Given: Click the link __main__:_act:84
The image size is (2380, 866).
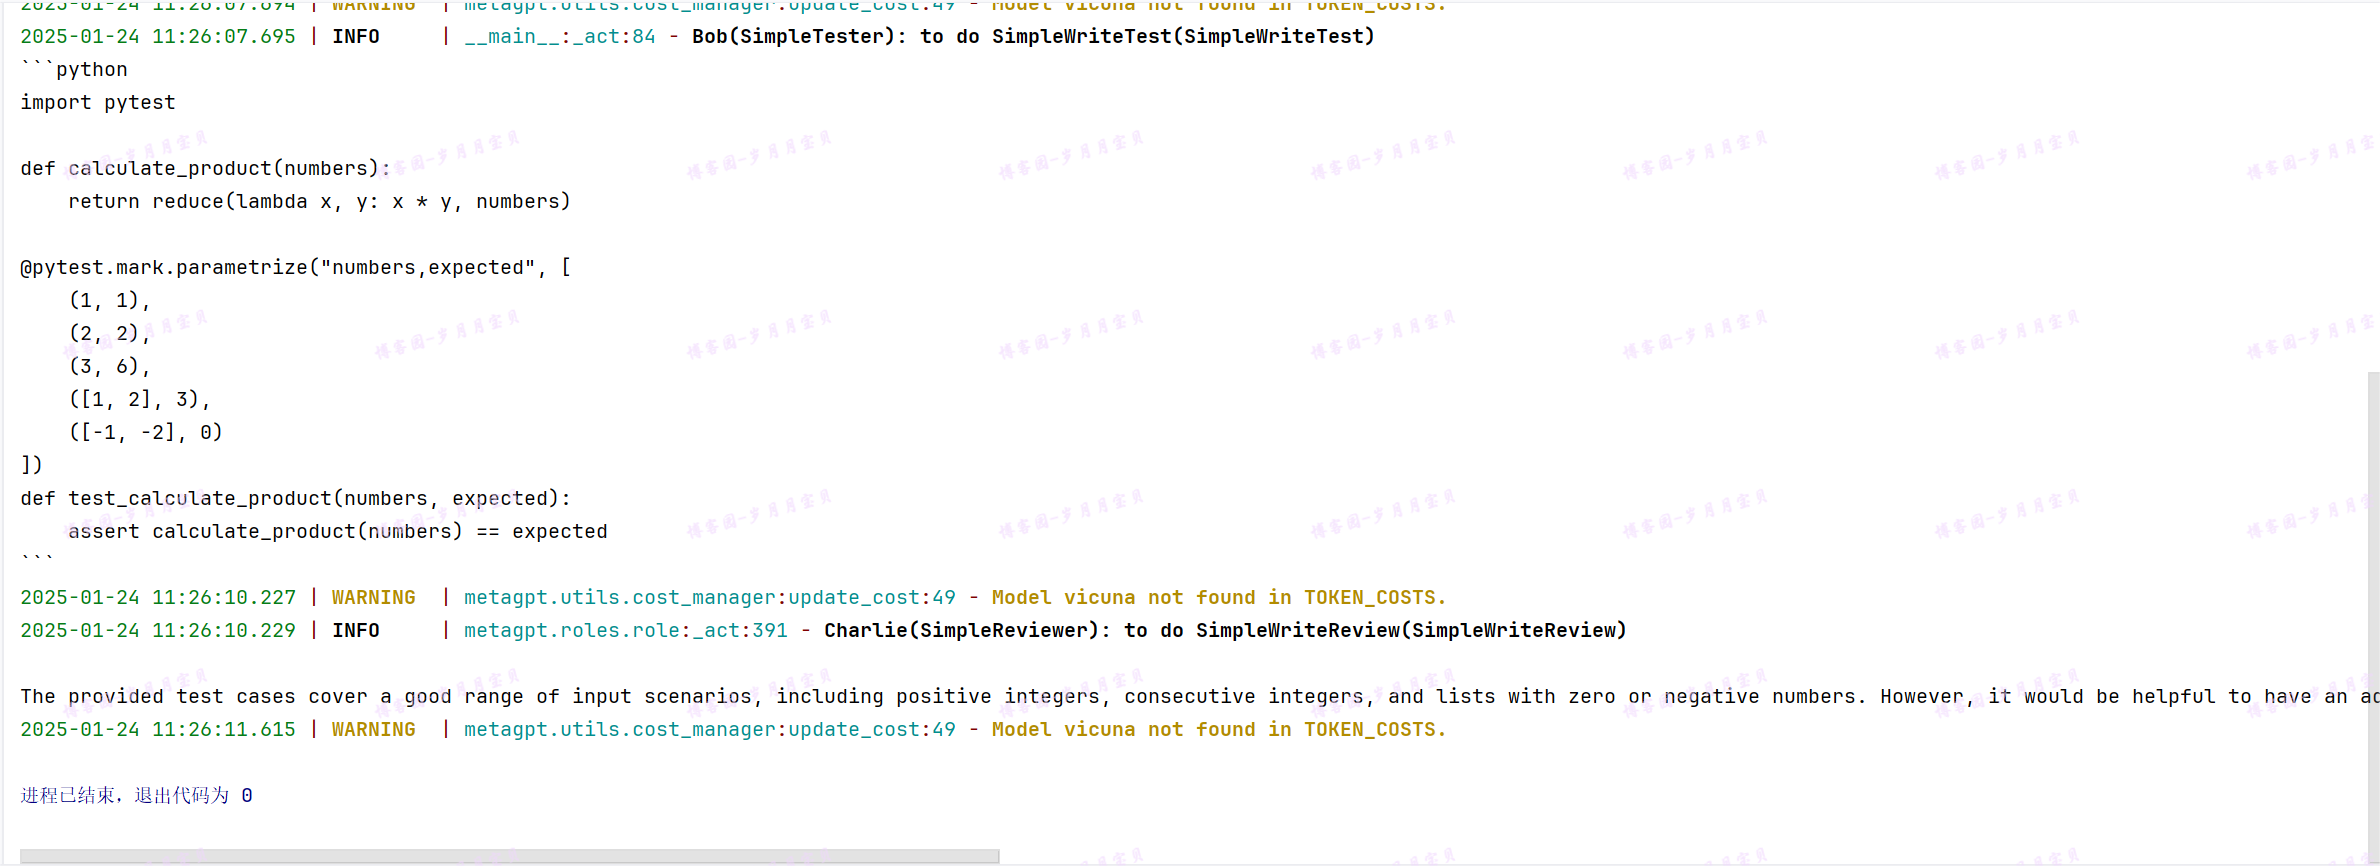Looking at the screenshot, I should point(560,36).
